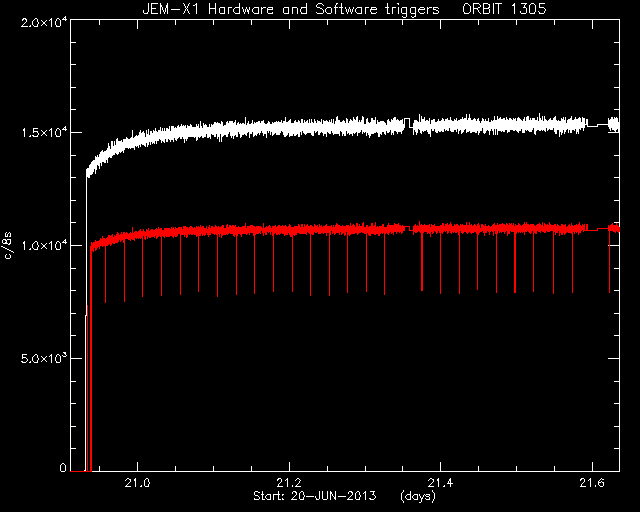Image resolution: width=640 pixels, height=512 pixels.
Task: Click the 0 label at y-axis origin
Action: point(62,467)
